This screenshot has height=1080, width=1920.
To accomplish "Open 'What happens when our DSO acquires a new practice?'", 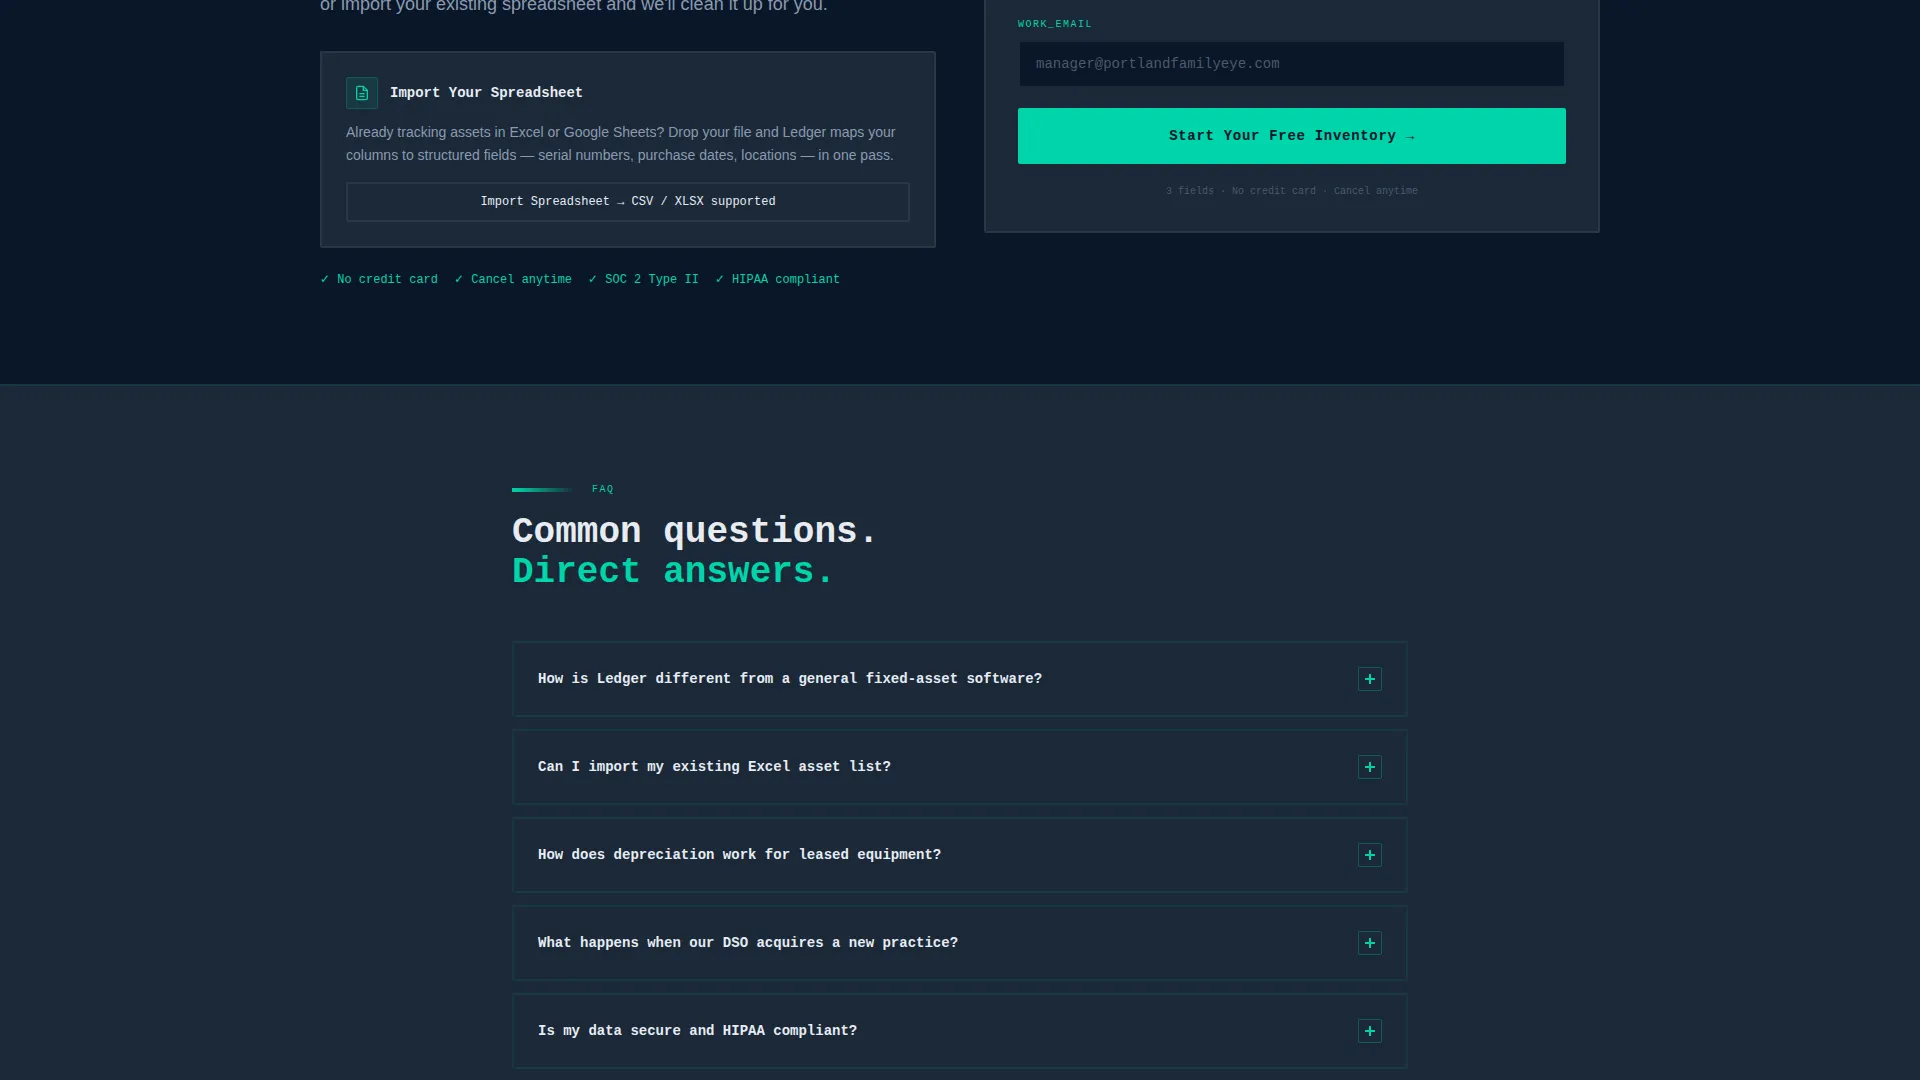I will pos(959,943).
